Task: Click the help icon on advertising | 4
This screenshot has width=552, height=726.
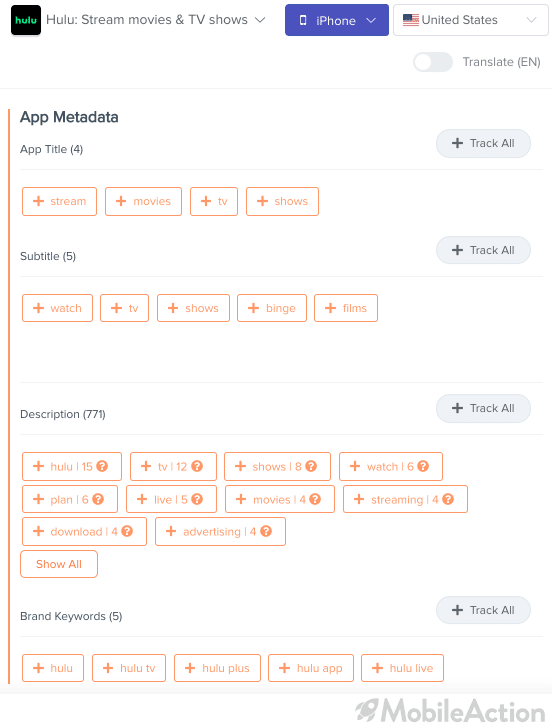Action: coord(266,531)
